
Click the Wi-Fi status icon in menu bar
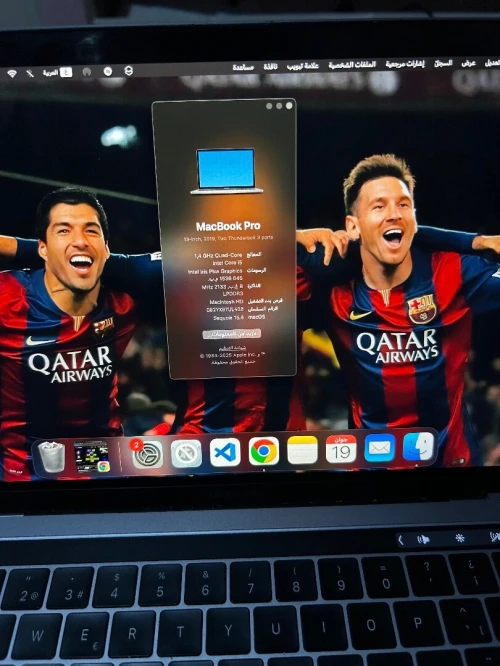click(x=12, y=74)
